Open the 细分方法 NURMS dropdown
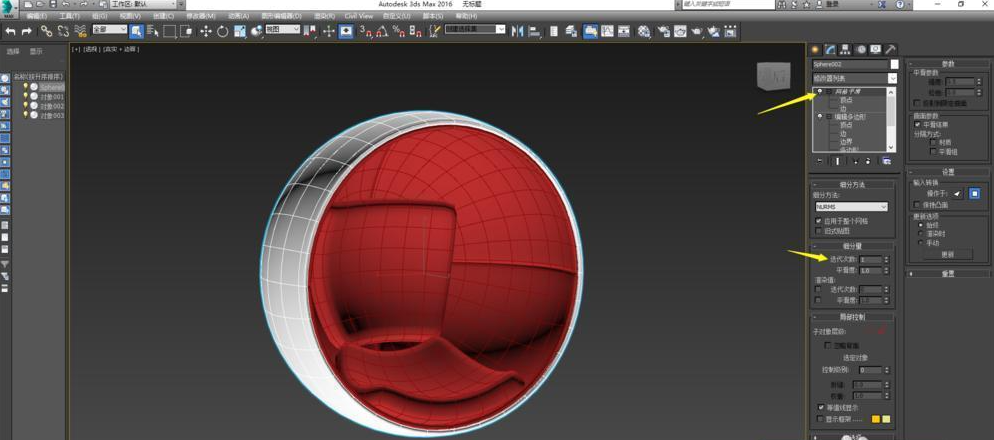The width and height of the screenshot is (994, 440). point(852,207)
